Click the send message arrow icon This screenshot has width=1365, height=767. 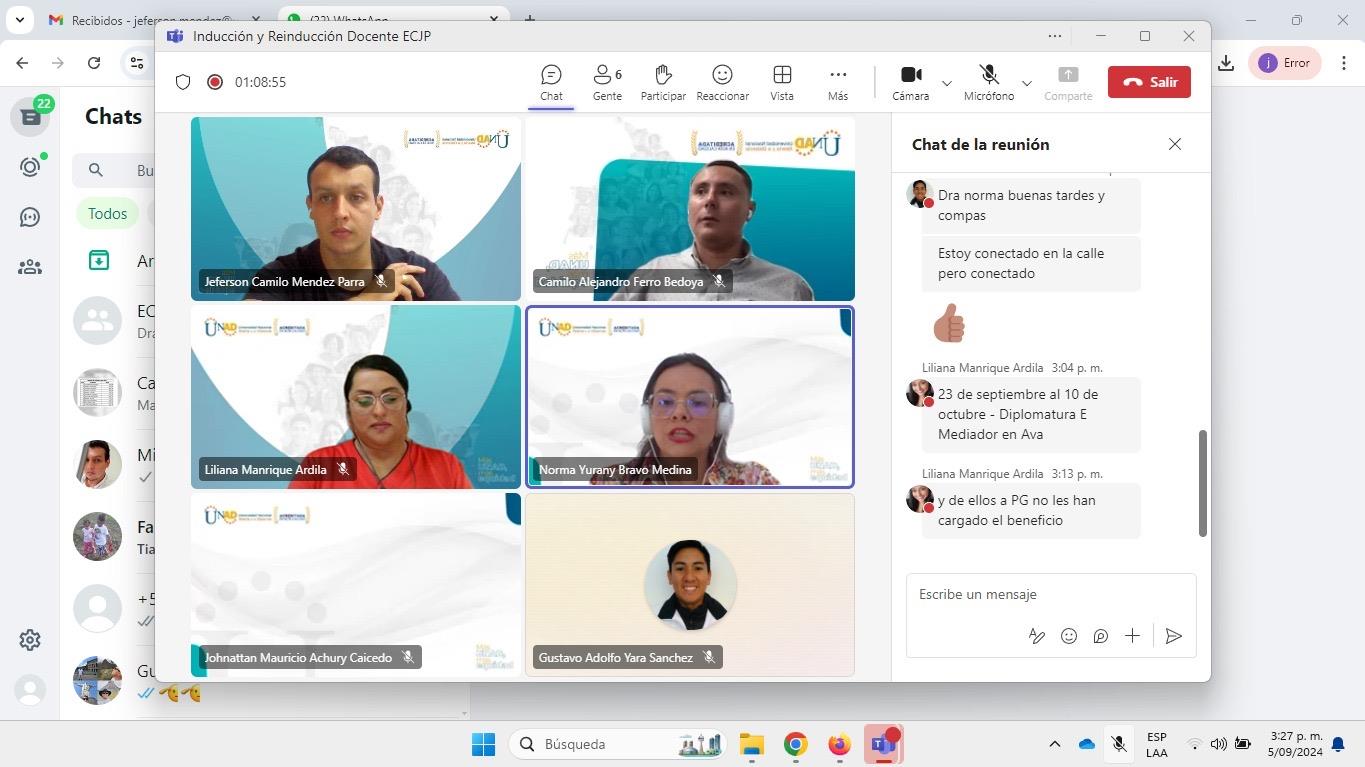[x=1174, y=636]
